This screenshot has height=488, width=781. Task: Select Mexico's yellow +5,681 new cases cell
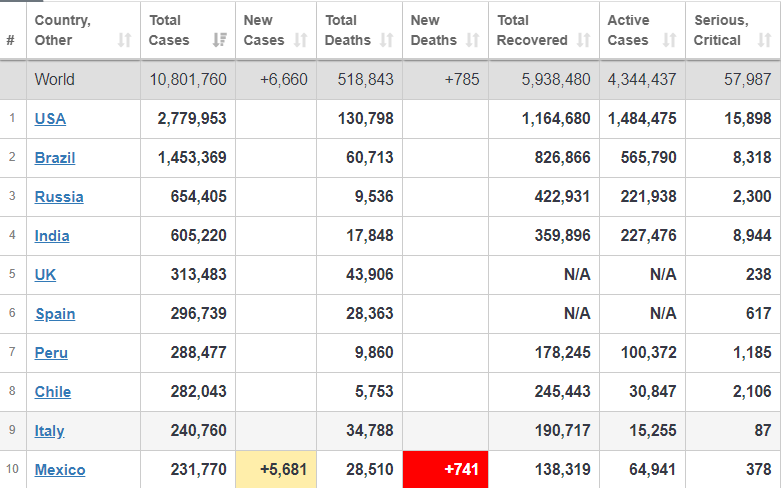click(276, 470)
